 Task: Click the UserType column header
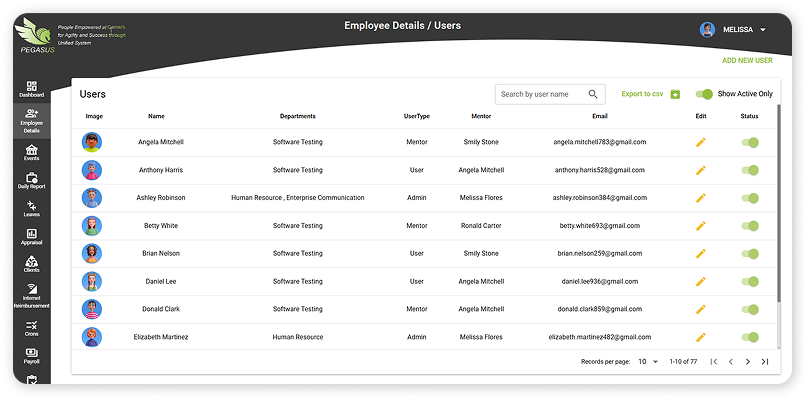pyautogui.click(x=416, y=116)
